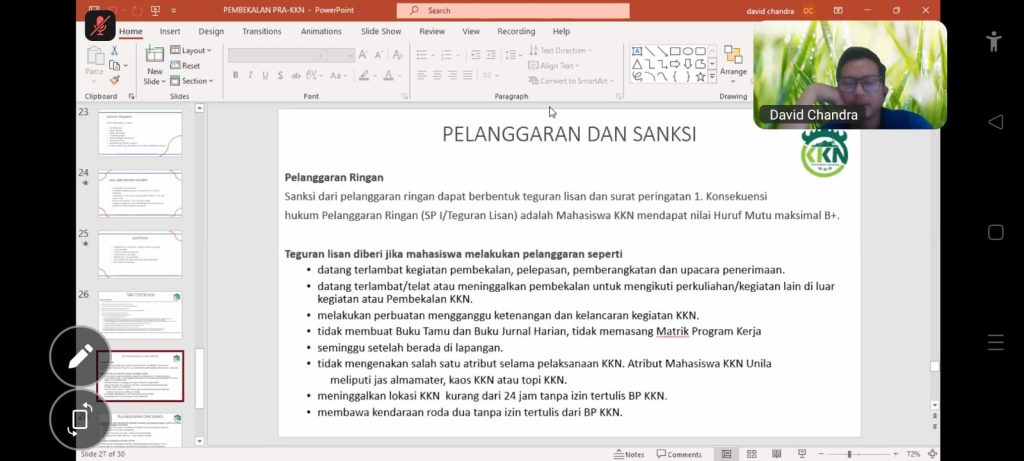Open the Section dropdown

pos(190,81)
